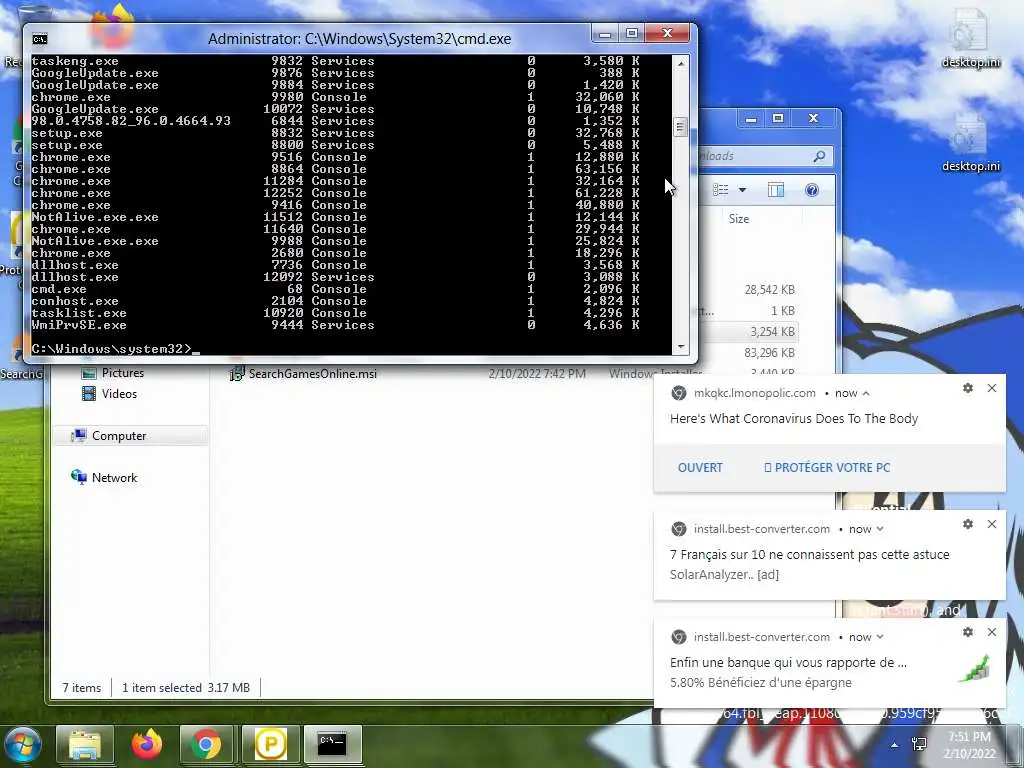
Task: Click the cmd scrollbar down arrow
Action: [680, 347]
